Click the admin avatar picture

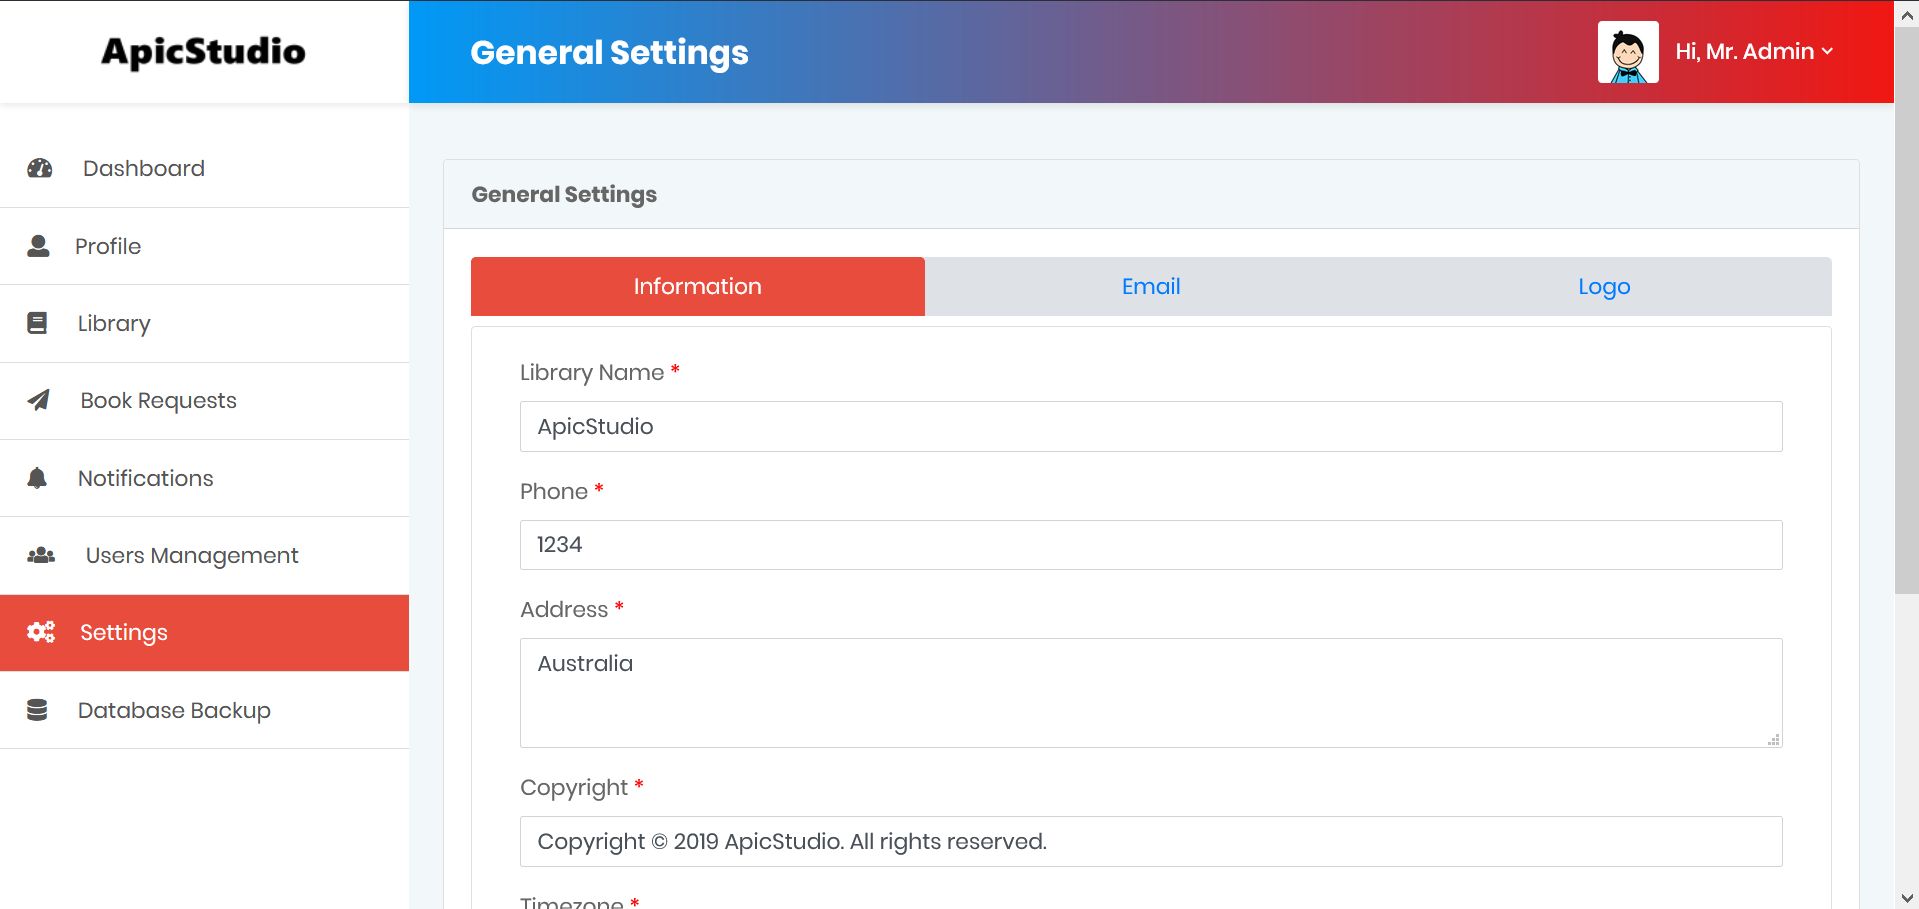(x=1627, y=52)
